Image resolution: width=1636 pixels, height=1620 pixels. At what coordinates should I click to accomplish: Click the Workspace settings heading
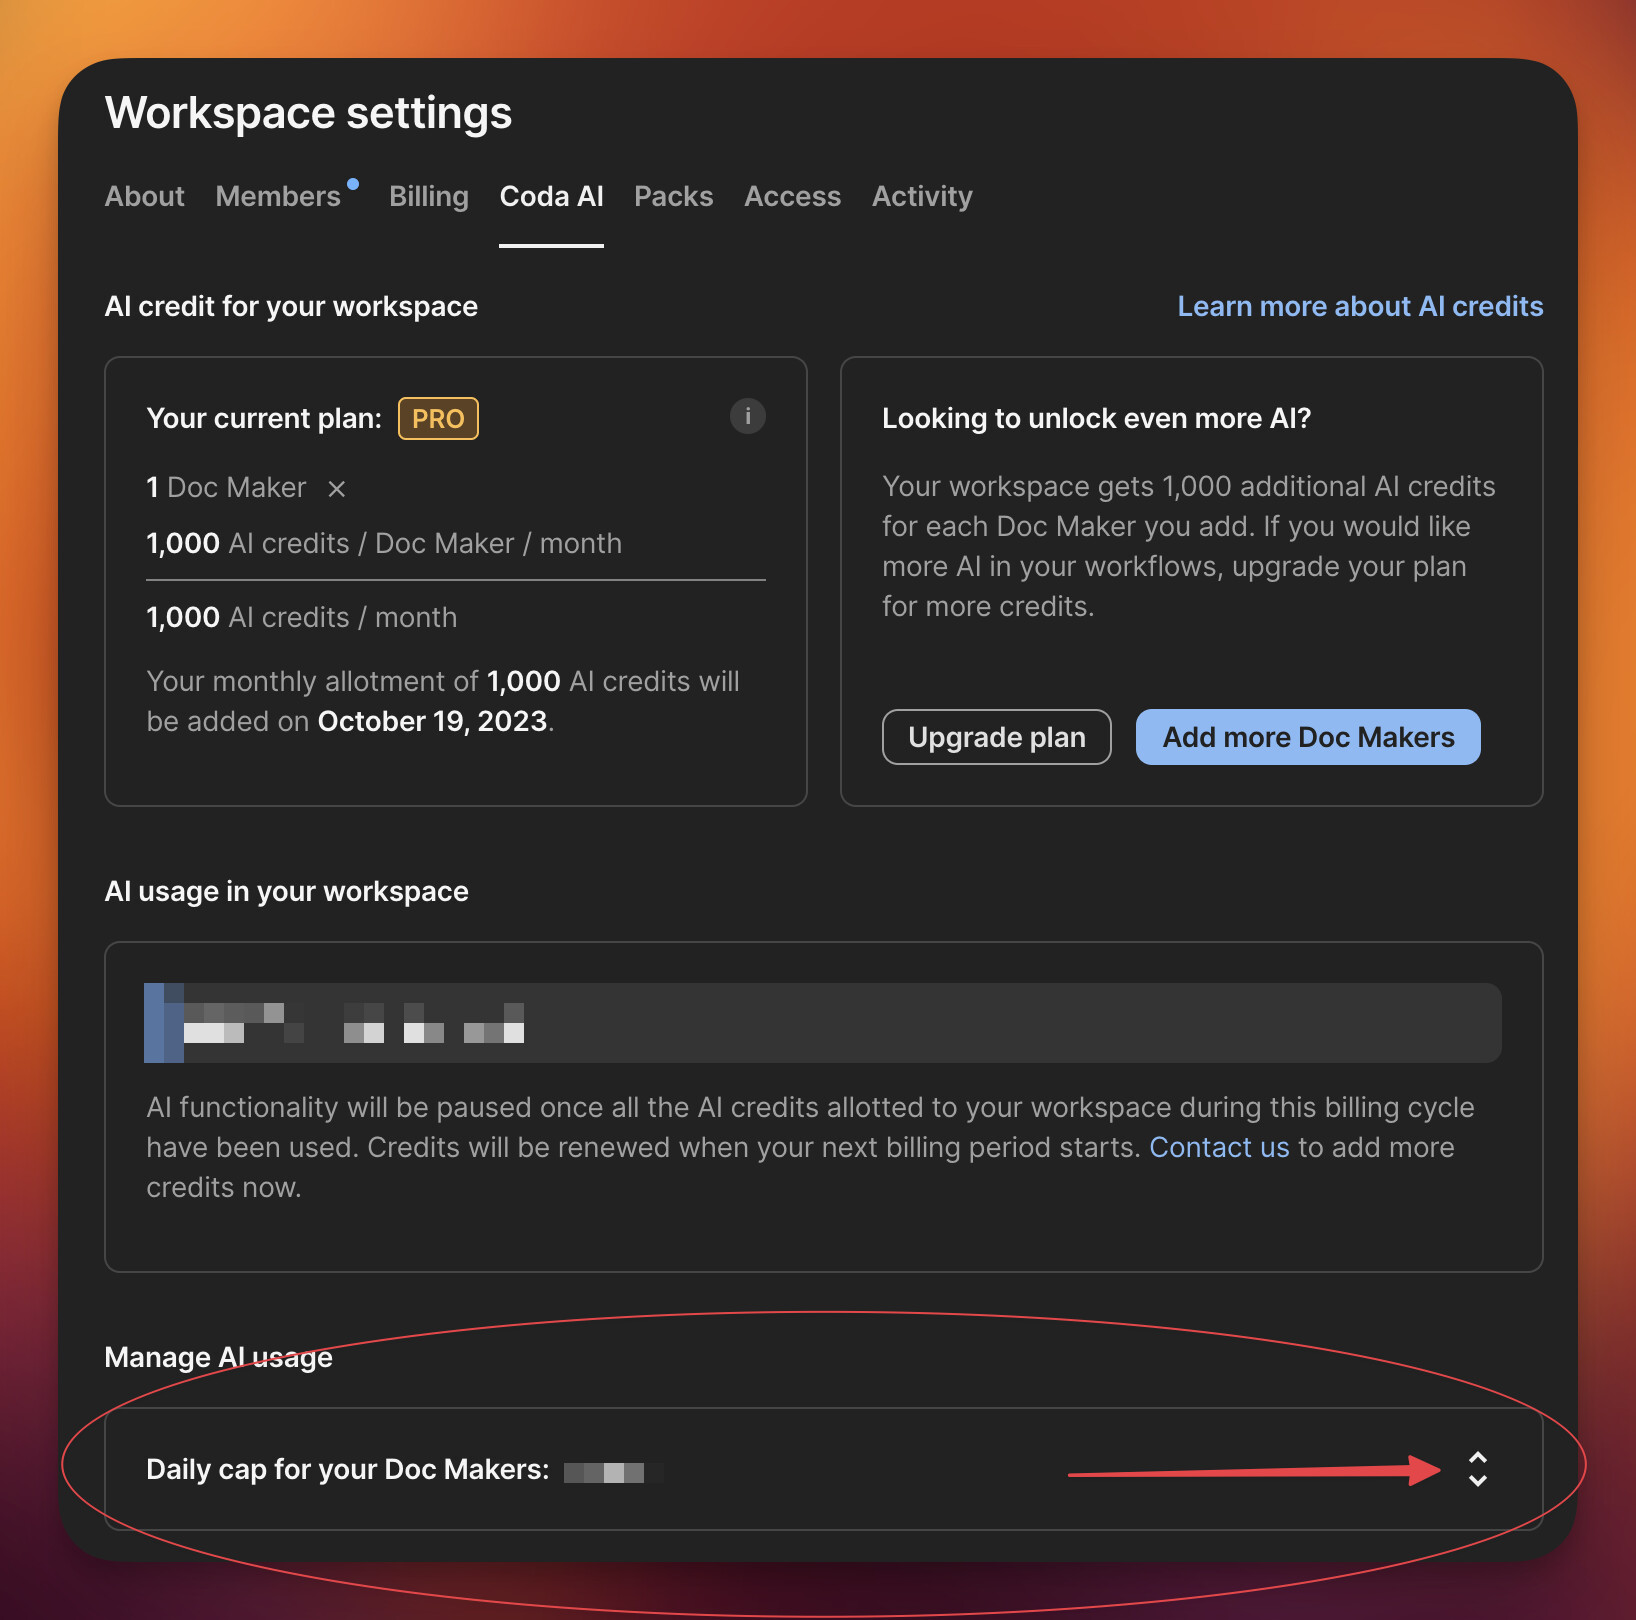[x=308, y=112]
